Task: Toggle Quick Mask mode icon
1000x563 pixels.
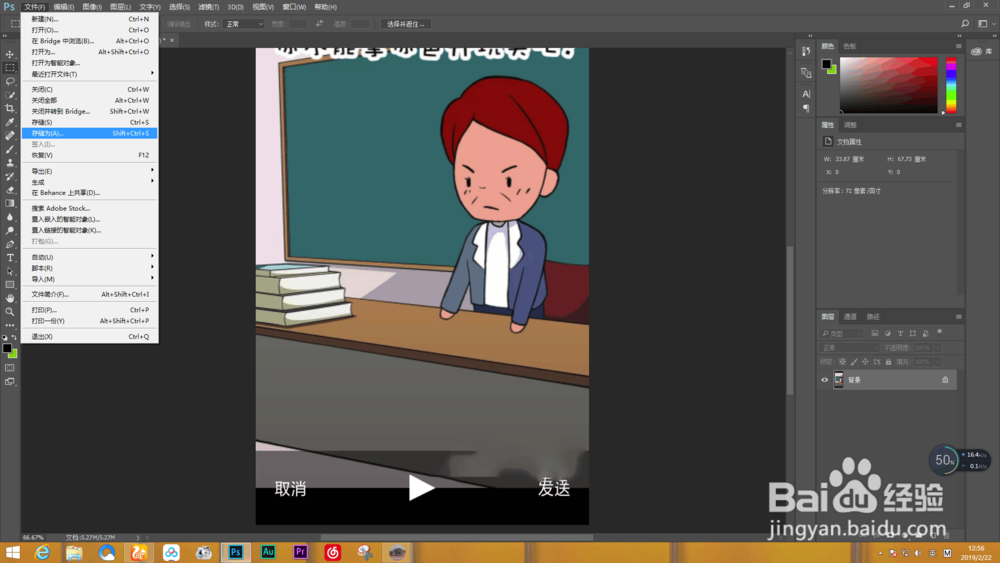Action: click(x=10, y=368)
